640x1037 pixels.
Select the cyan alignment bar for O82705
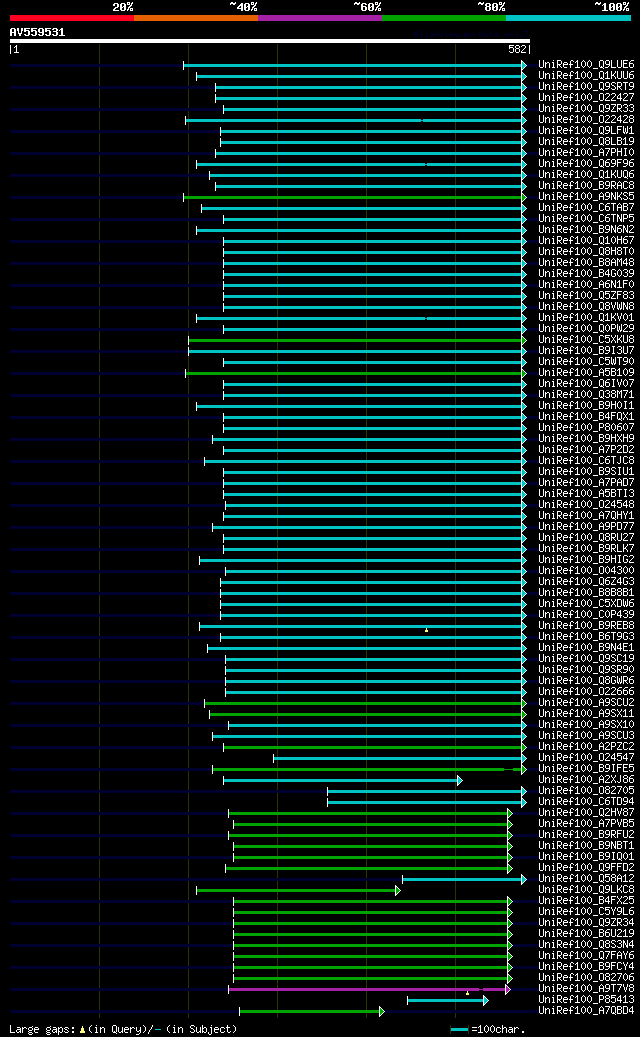click(x=425, y=791)
